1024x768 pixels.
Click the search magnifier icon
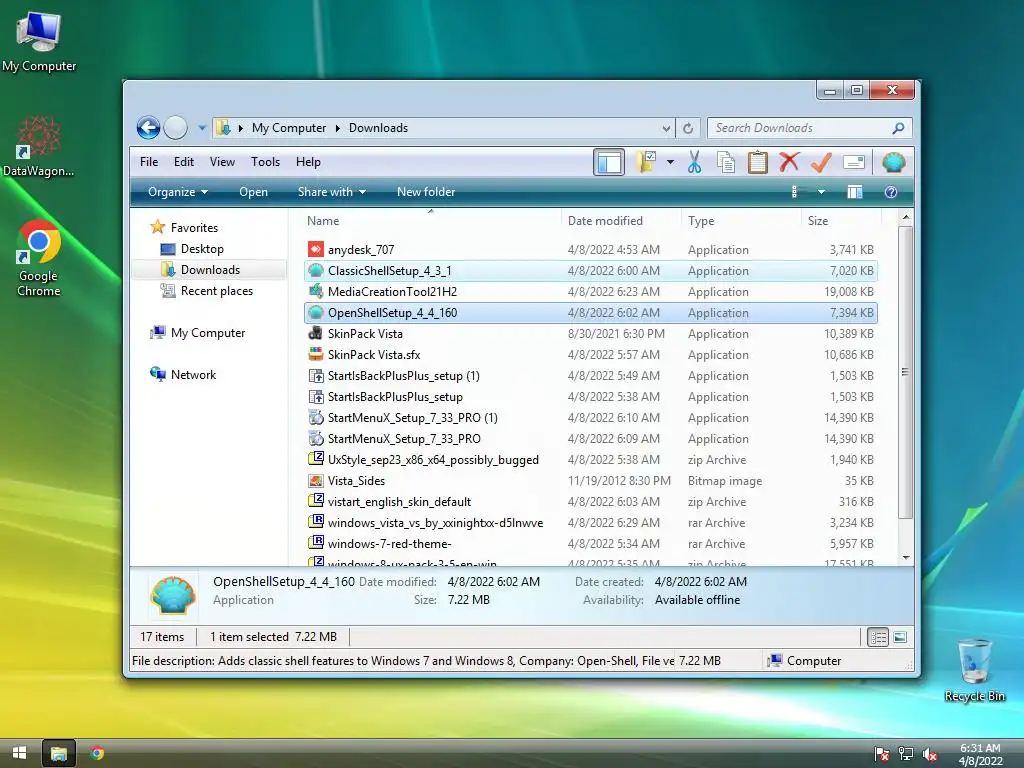[899, 128]
